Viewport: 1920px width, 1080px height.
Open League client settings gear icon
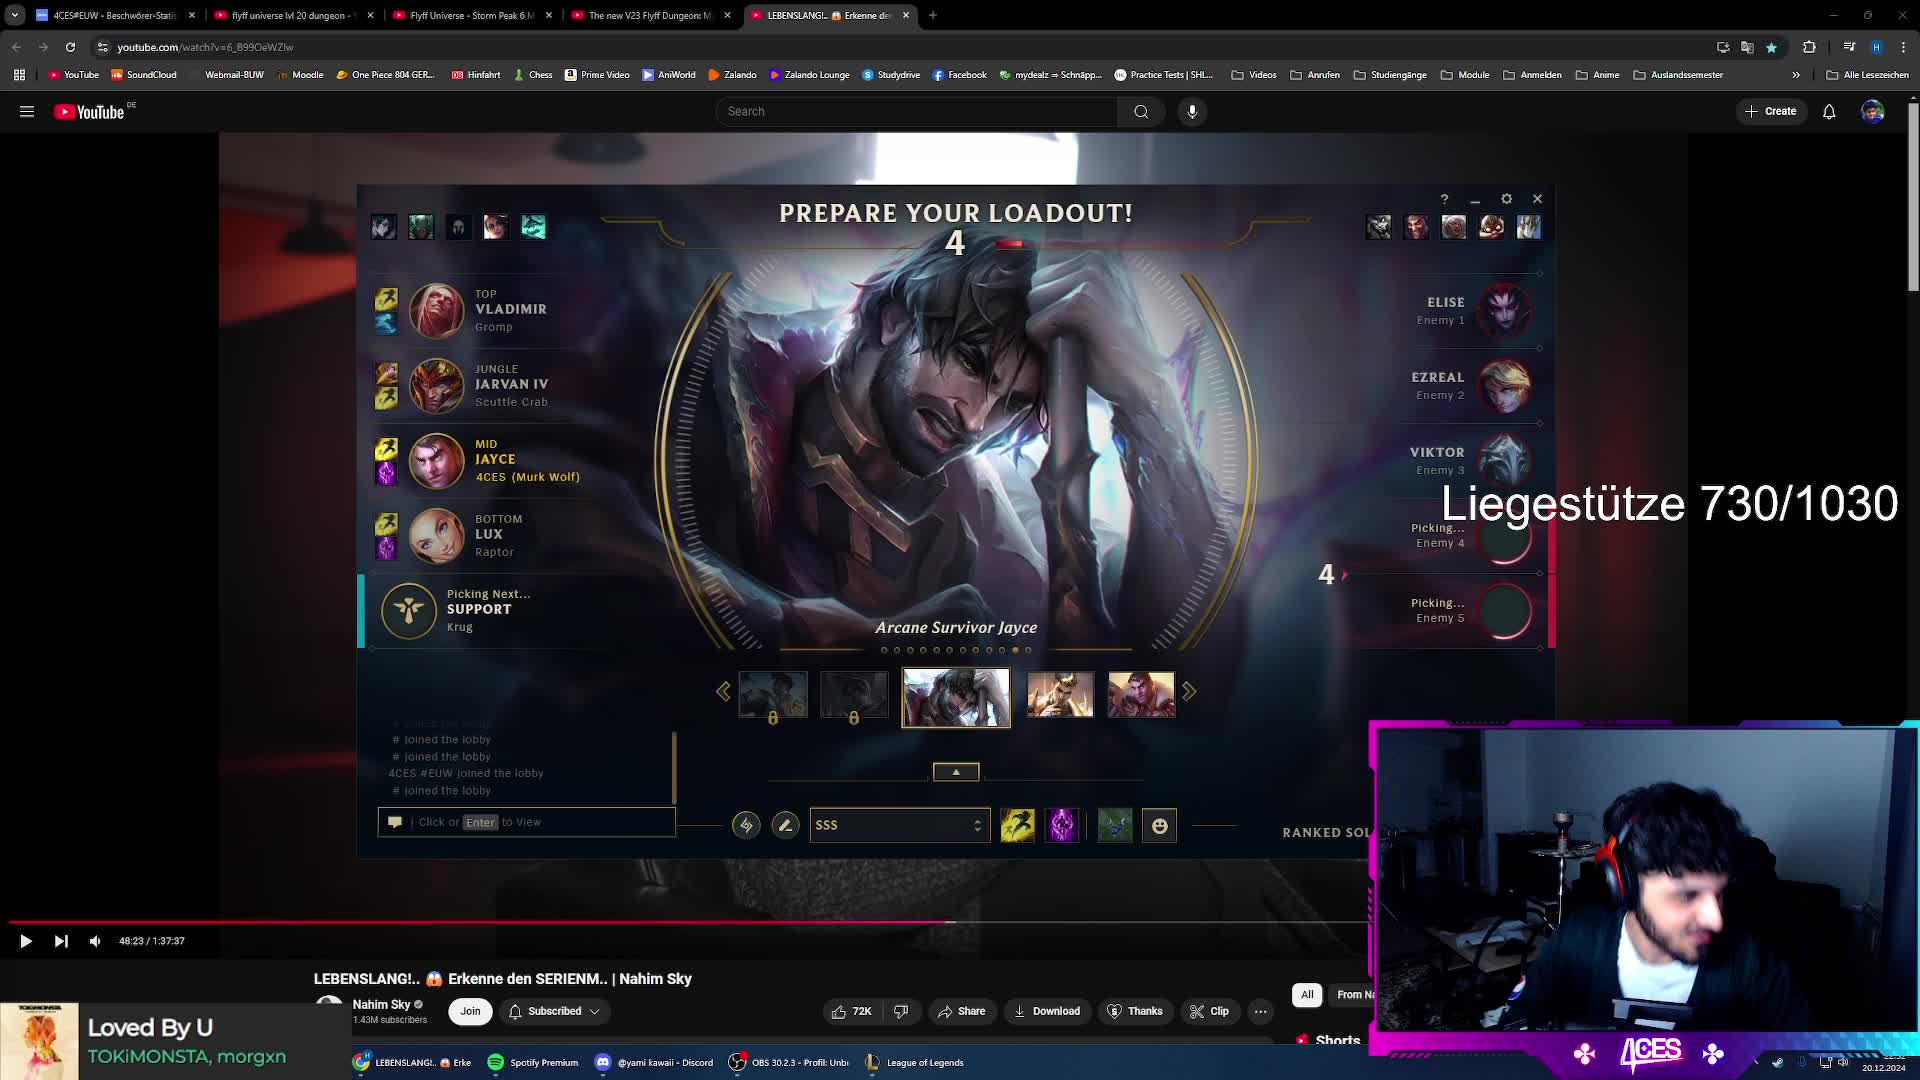1507,199
